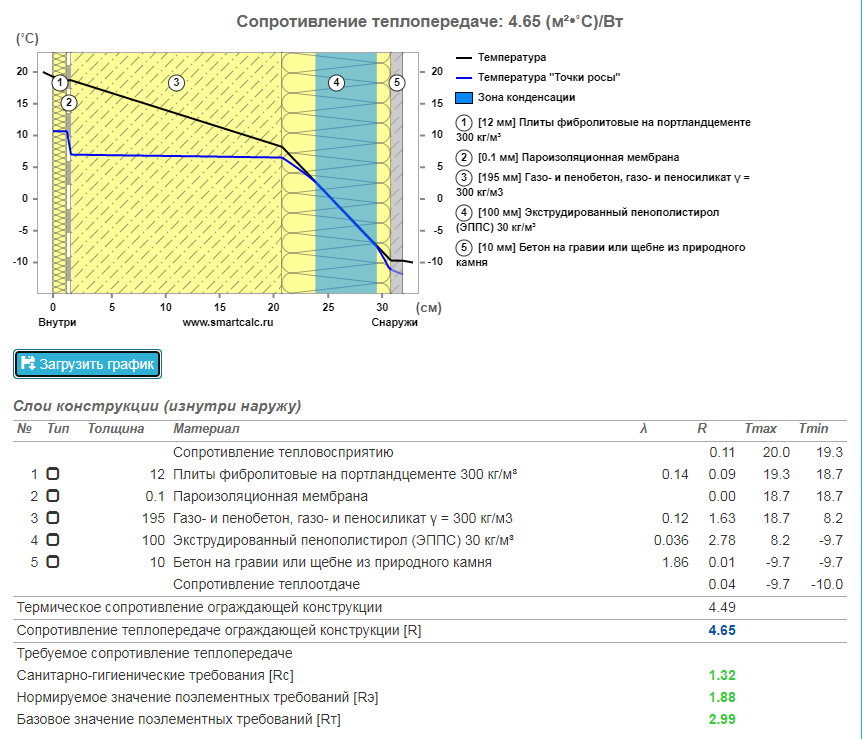The width and height of the screenshot is (863, 739).
Task: Click the black 'Температура' legend line
Action: point(464,58)
